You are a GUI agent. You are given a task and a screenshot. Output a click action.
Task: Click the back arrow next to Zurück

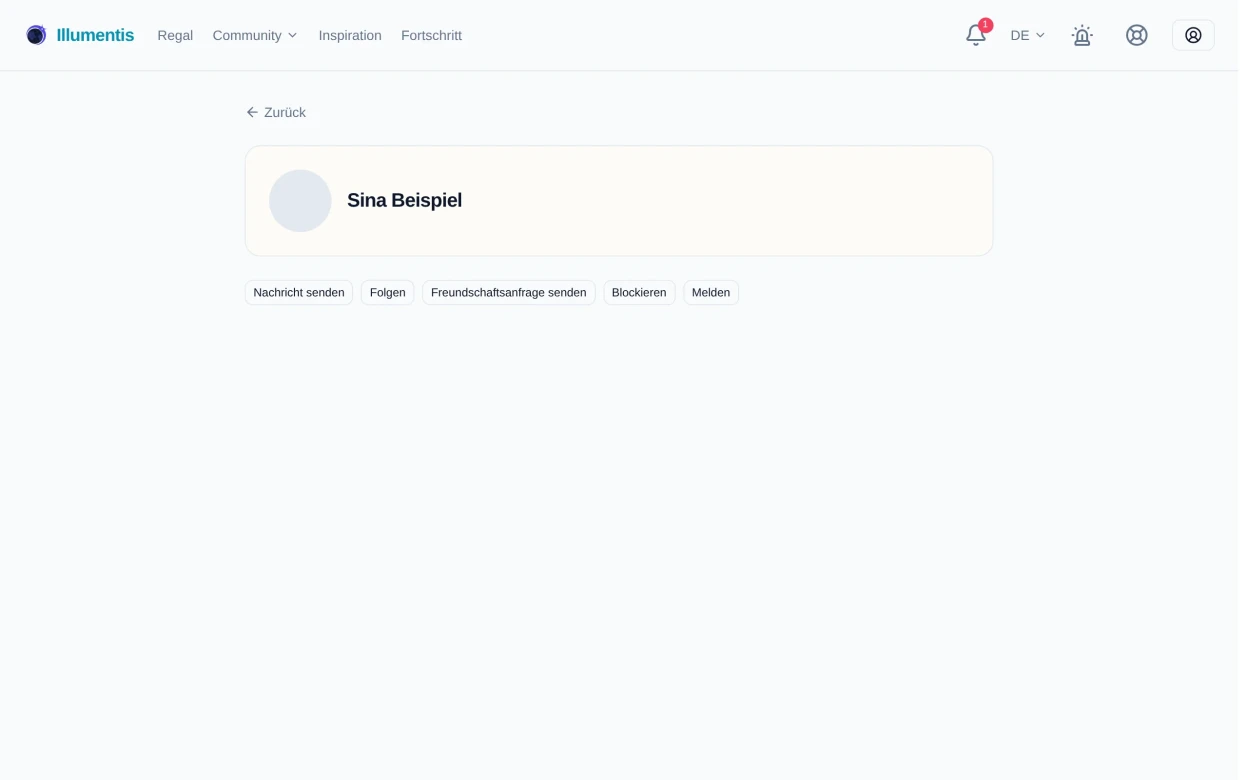click(x=252, y=112)
